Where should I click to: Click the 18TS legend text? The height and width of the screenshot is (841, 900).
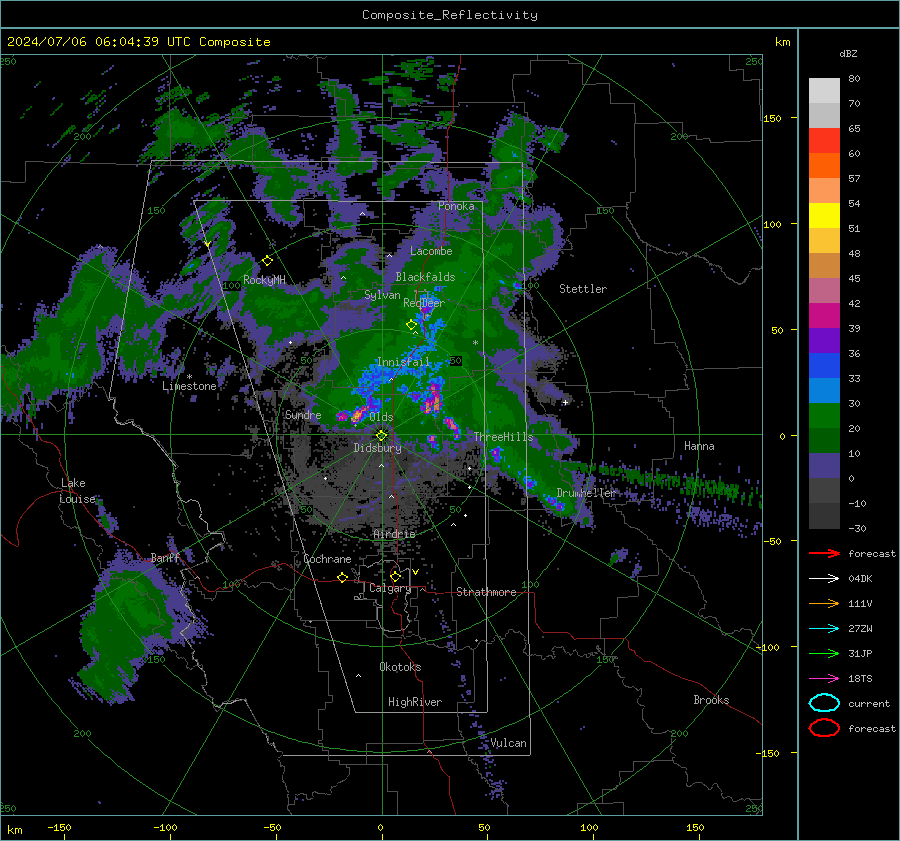[860, 679]
